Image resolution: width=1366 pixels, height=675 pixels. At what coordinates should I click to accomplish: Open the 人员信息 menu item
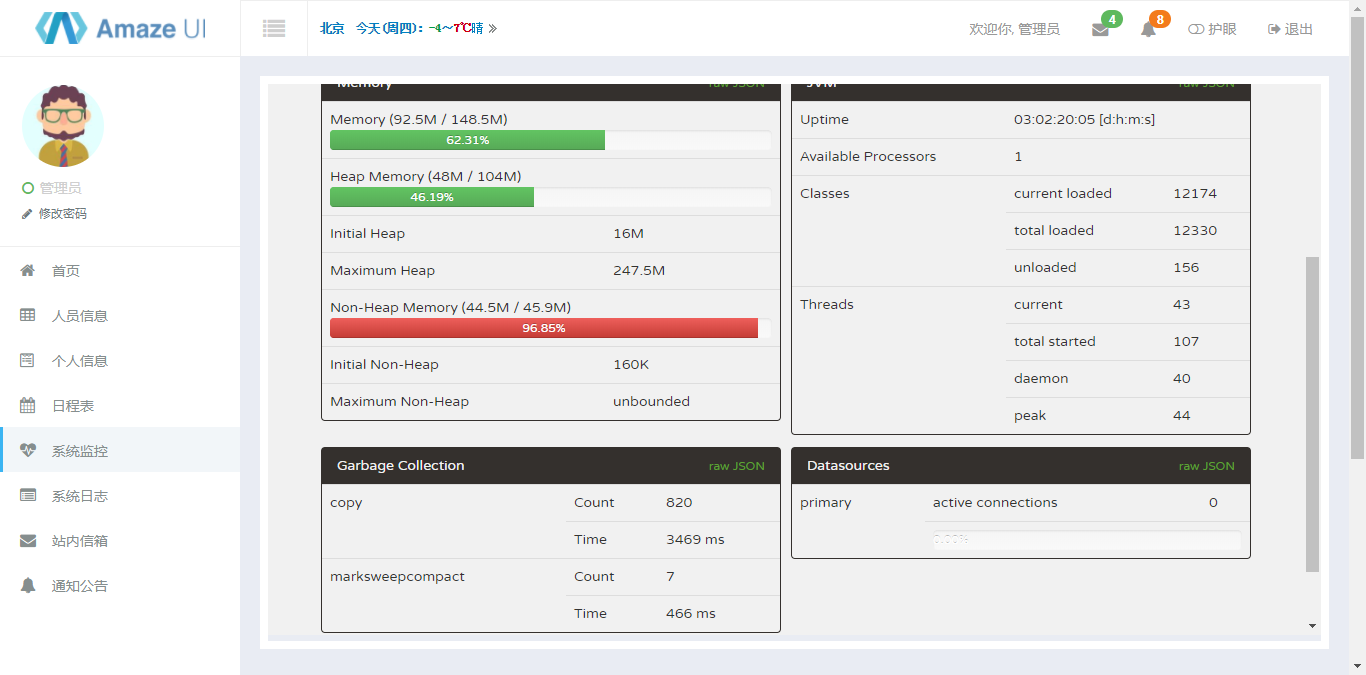(x=79, y=316)
